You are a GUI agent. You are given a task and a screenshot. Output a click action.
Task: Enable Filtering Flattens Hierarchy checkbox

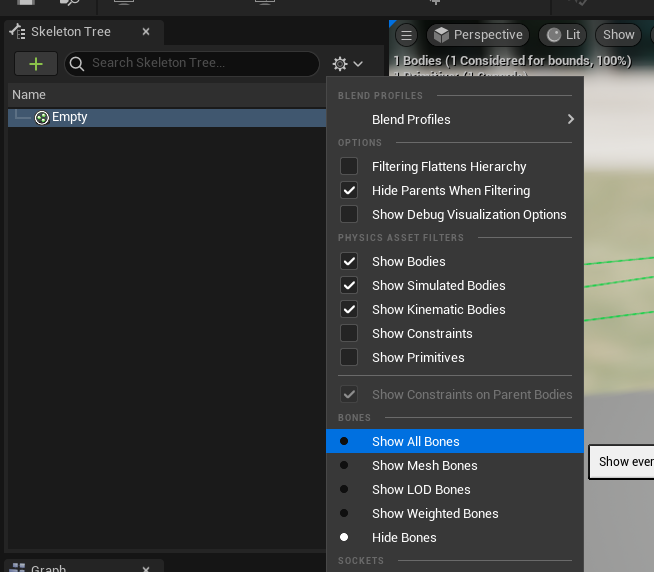coord(349,166)
